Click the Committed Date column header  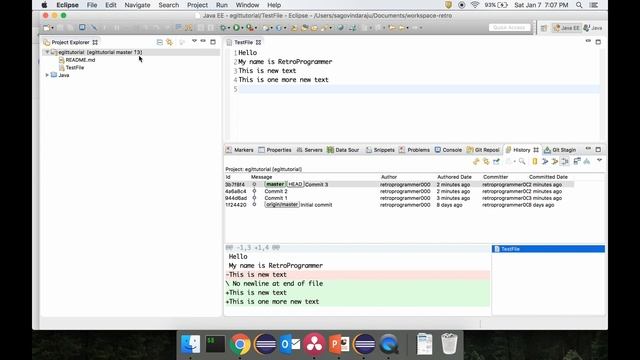tap(548, 177)
